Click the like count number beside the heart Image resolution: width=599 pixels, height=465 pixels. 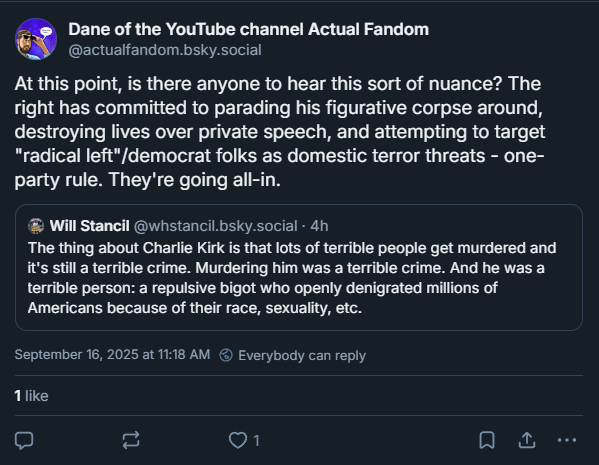click(x=256, y=441)
